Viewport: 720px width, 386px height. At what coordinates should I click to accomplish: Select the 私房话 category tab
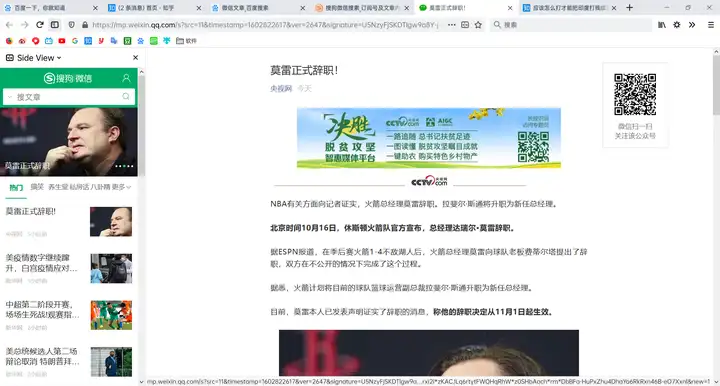79,187
